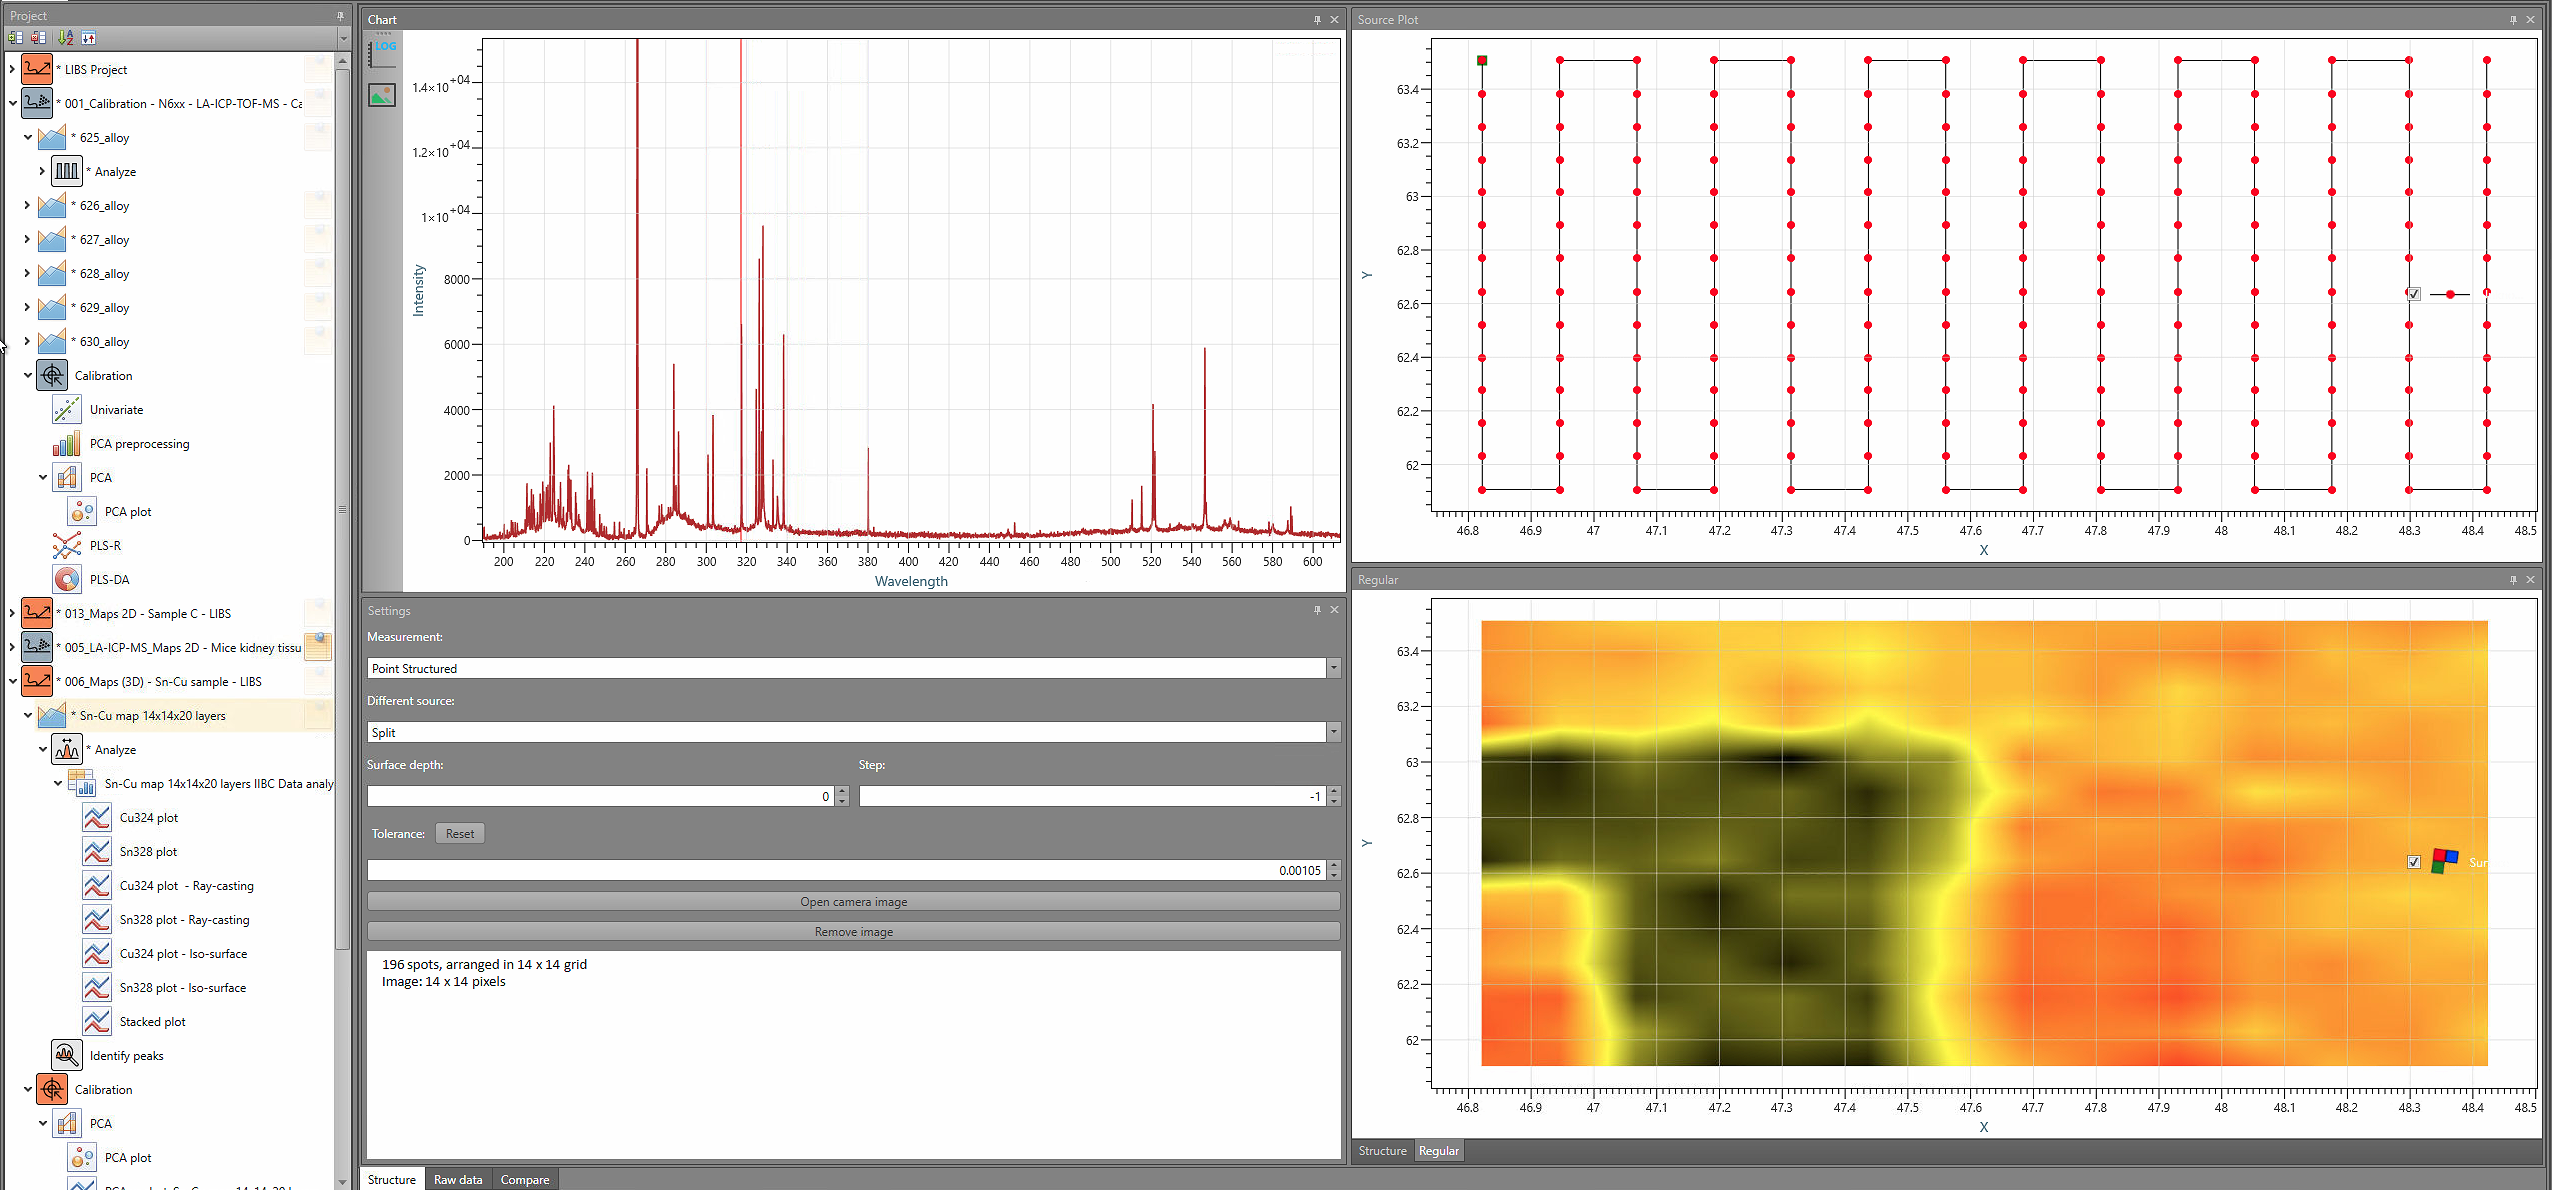Click the colored surface legend swatch in Regular plot

[x=2444, y=861]
